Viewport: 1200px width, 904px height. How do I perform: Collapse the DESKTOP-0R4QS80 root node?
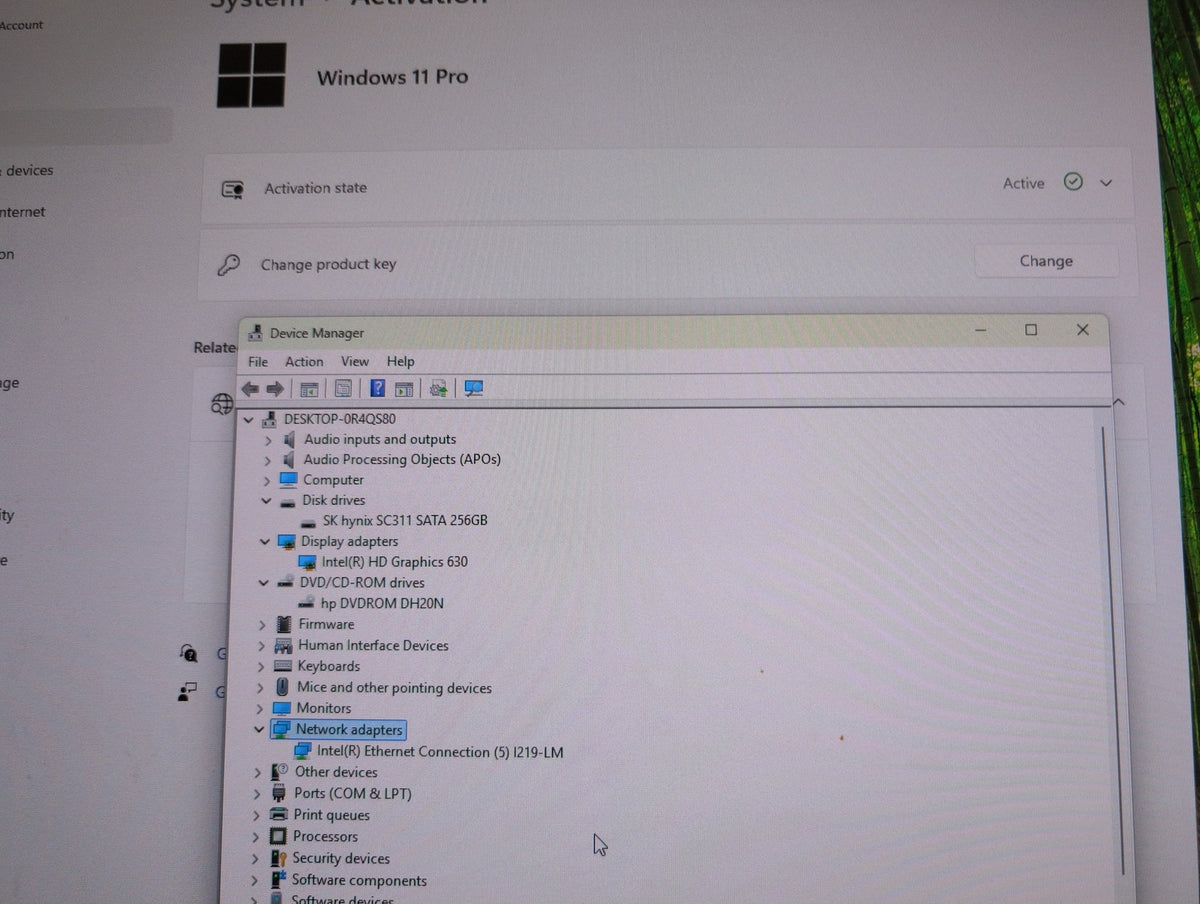[x=247, y=420]
